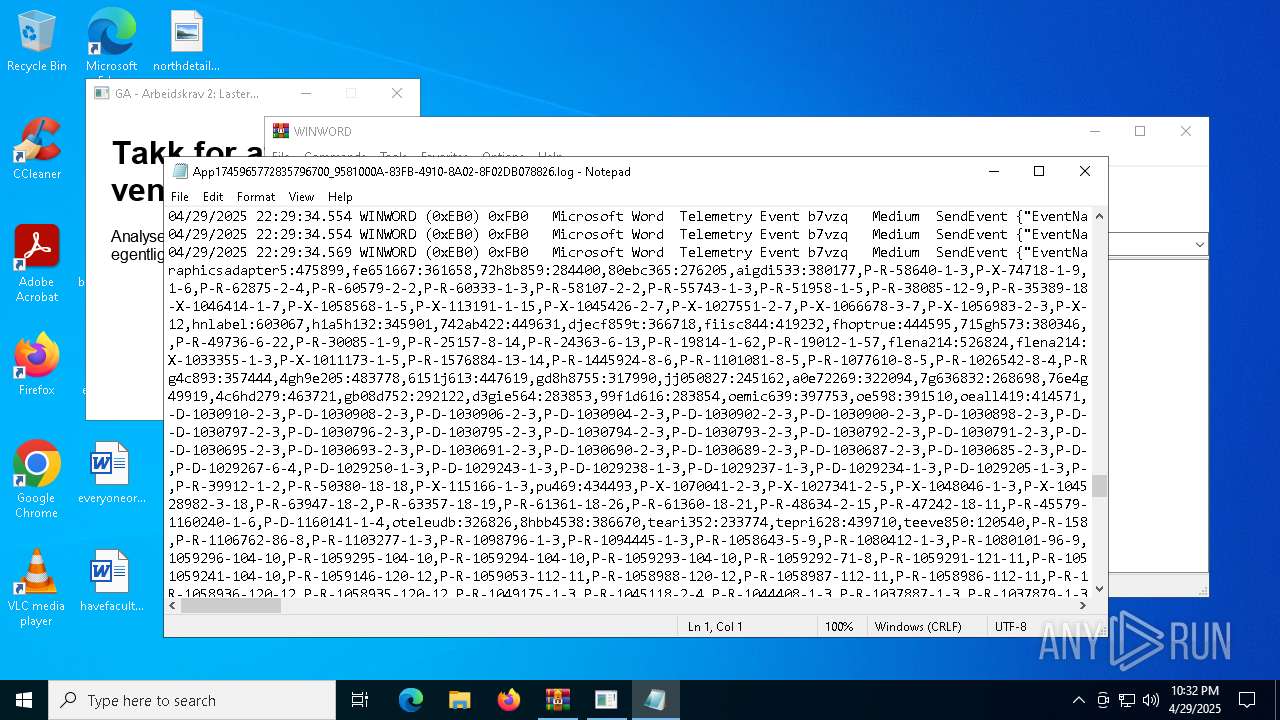Click Notepad's scroll up arrow
The width and height of the screenshot is (1280, 720).
point(1099,216)
